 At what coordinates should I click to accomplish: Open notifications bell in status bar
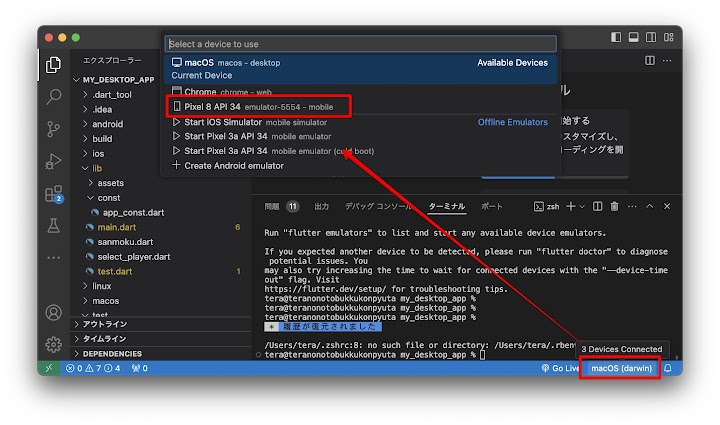668,368
